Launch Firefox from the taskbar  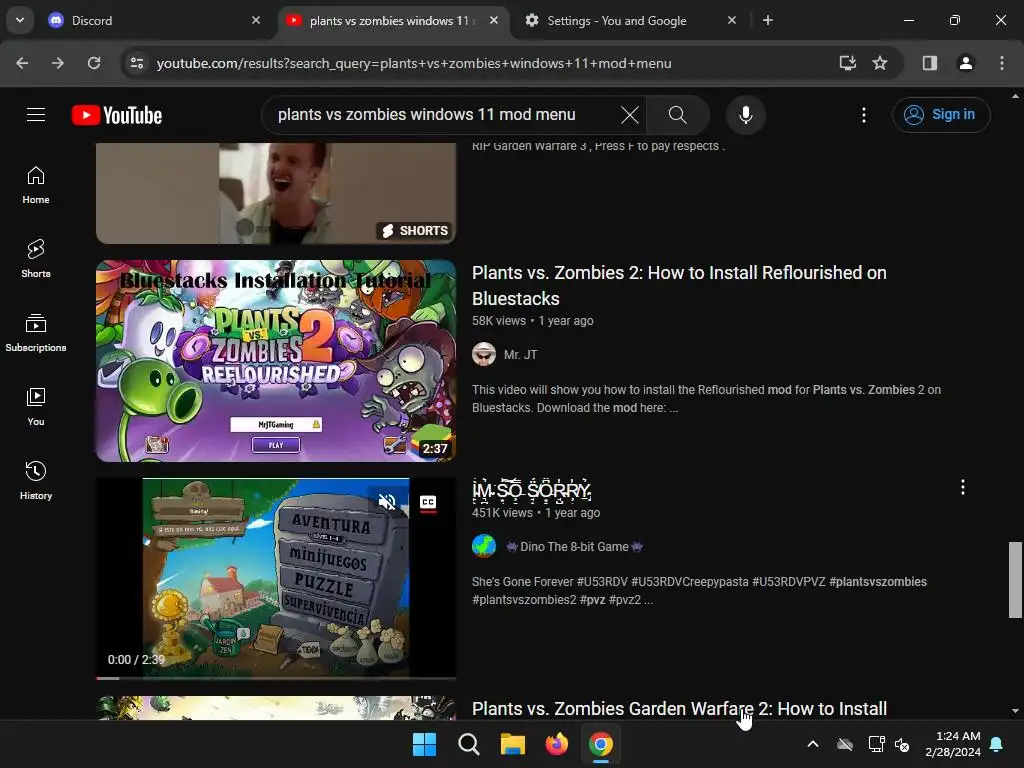[x=556, y=744]
